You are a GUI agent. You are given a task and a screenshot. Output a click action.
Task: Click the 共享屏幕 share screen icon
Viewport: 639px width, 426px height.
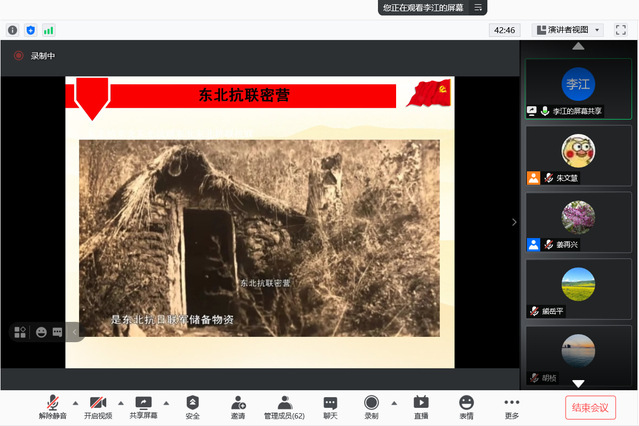point(143,406)
